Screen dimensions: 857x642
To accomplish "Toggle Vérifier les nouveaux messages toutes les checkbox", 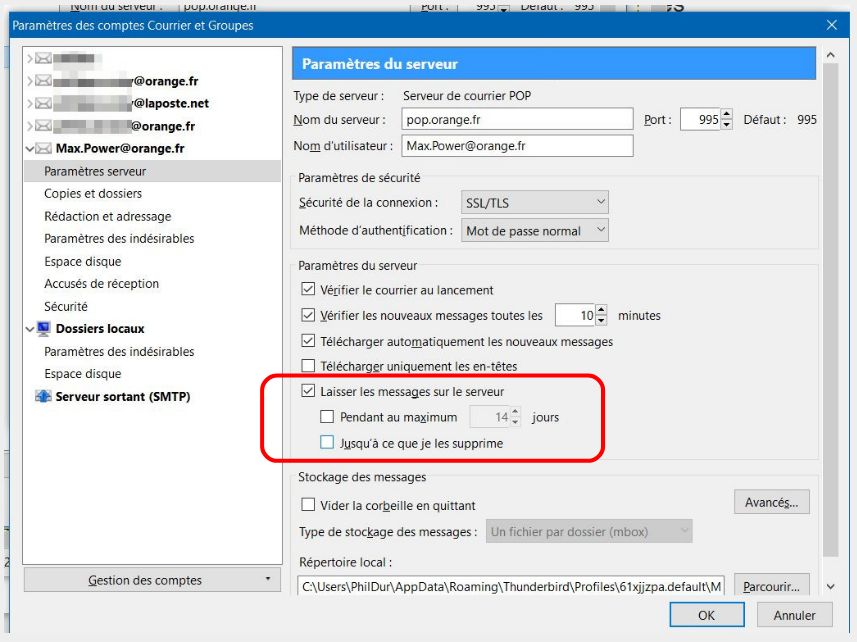I will (x=308, y=315).
